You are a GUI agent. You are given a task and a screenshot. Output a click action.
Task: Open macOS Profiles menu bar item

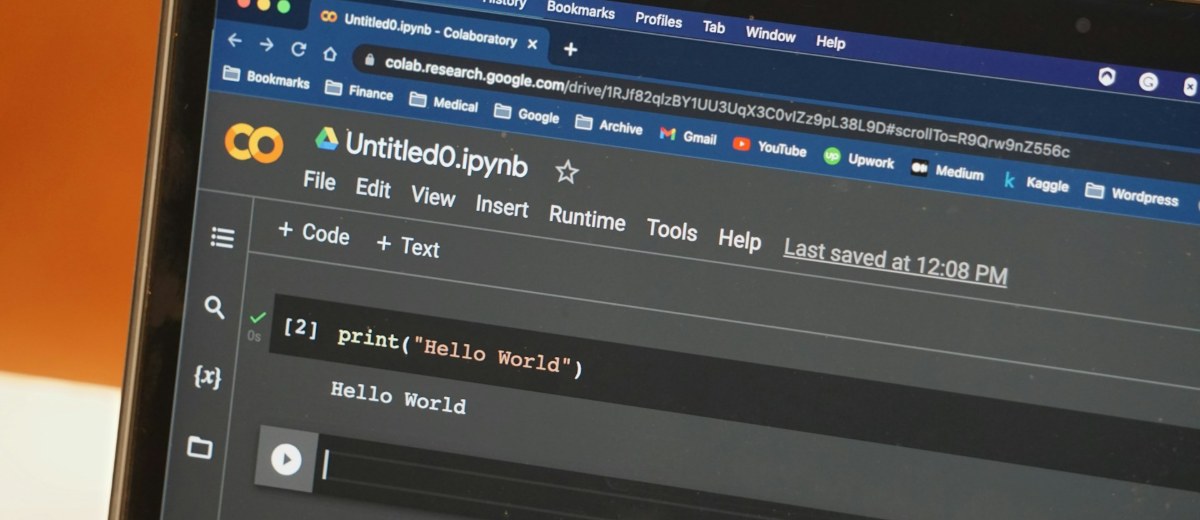point(659,20)
